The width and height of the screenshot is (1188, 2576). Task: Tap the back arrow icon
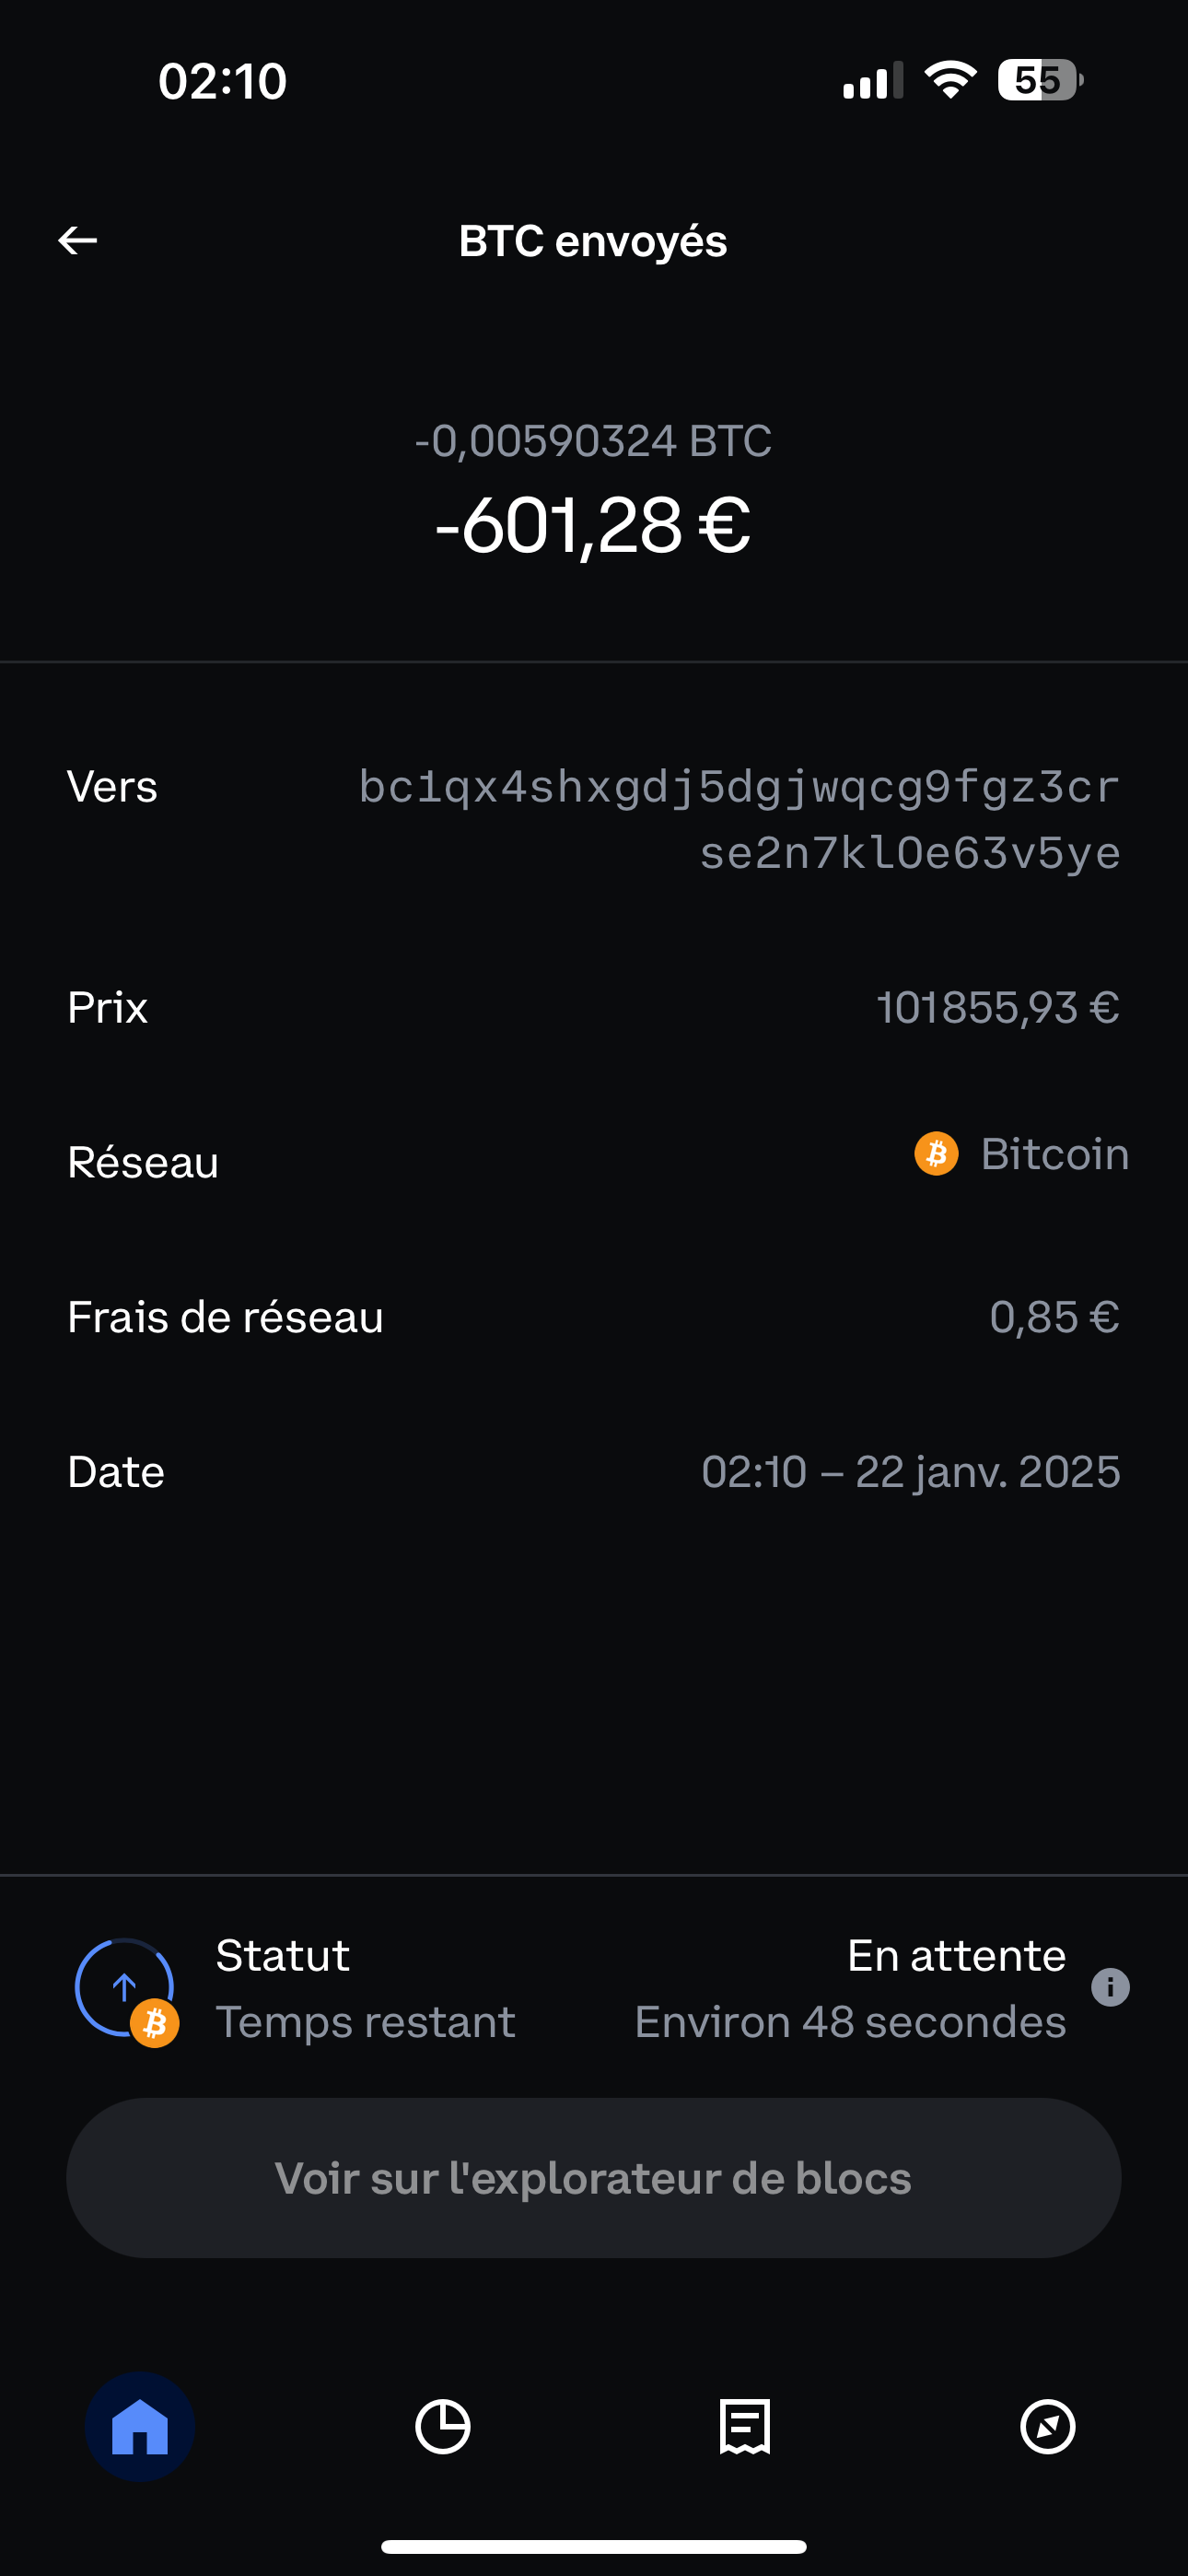(x=77, y=240)
